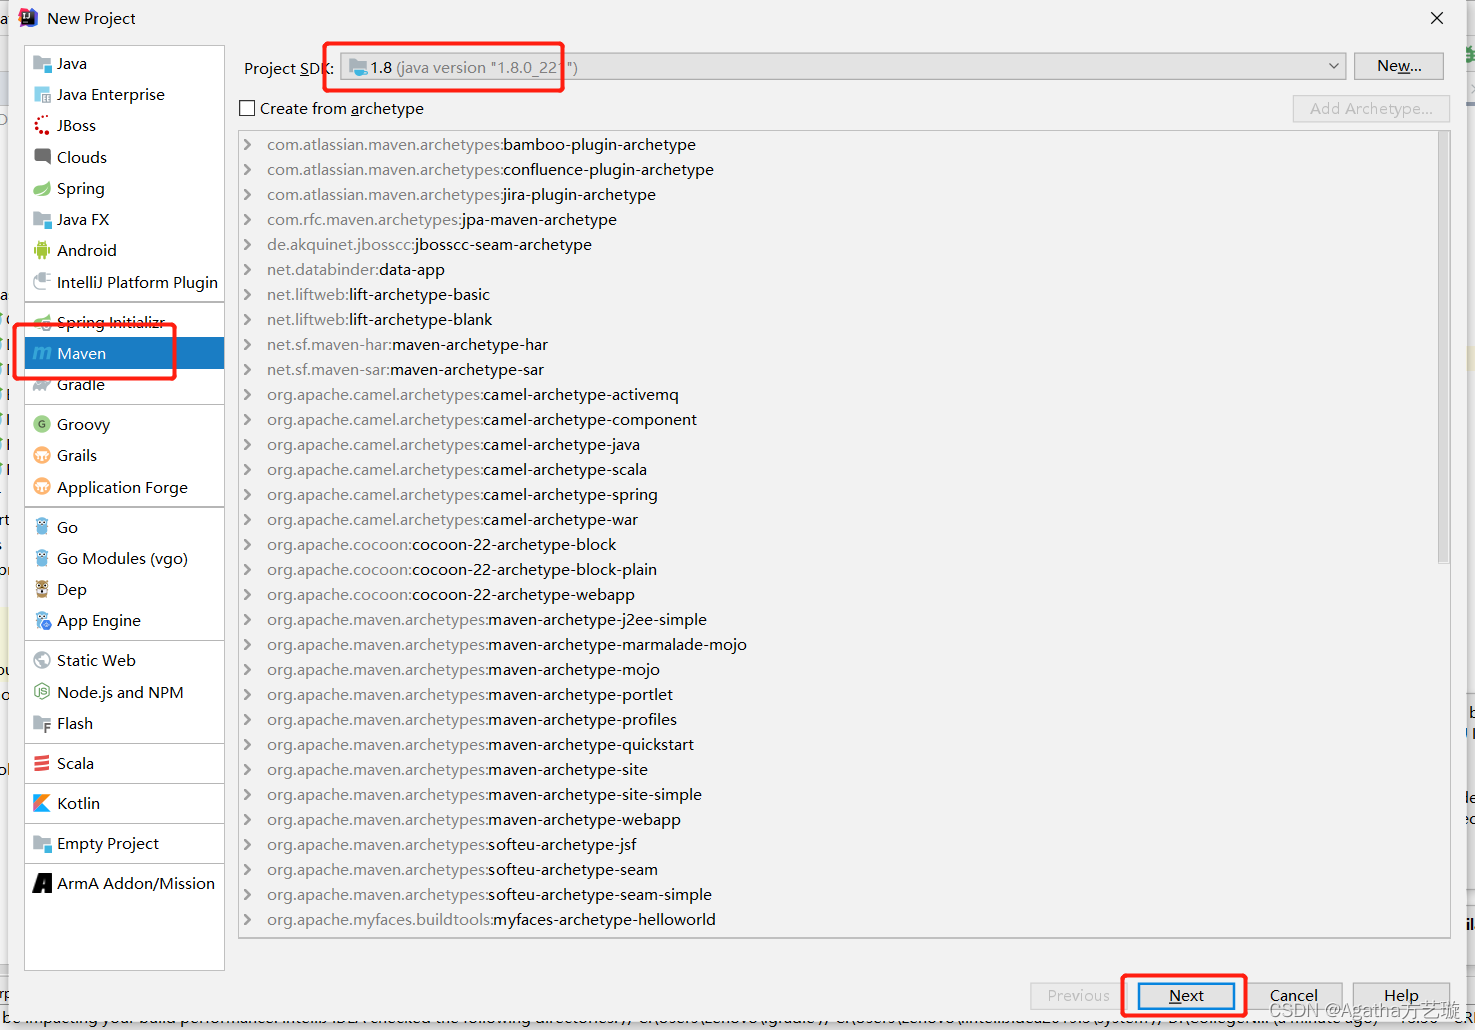The width and height of the screenshot is (1475, 1030).
Task: Select the Spring leaf icon
Action: click(42, 188)
